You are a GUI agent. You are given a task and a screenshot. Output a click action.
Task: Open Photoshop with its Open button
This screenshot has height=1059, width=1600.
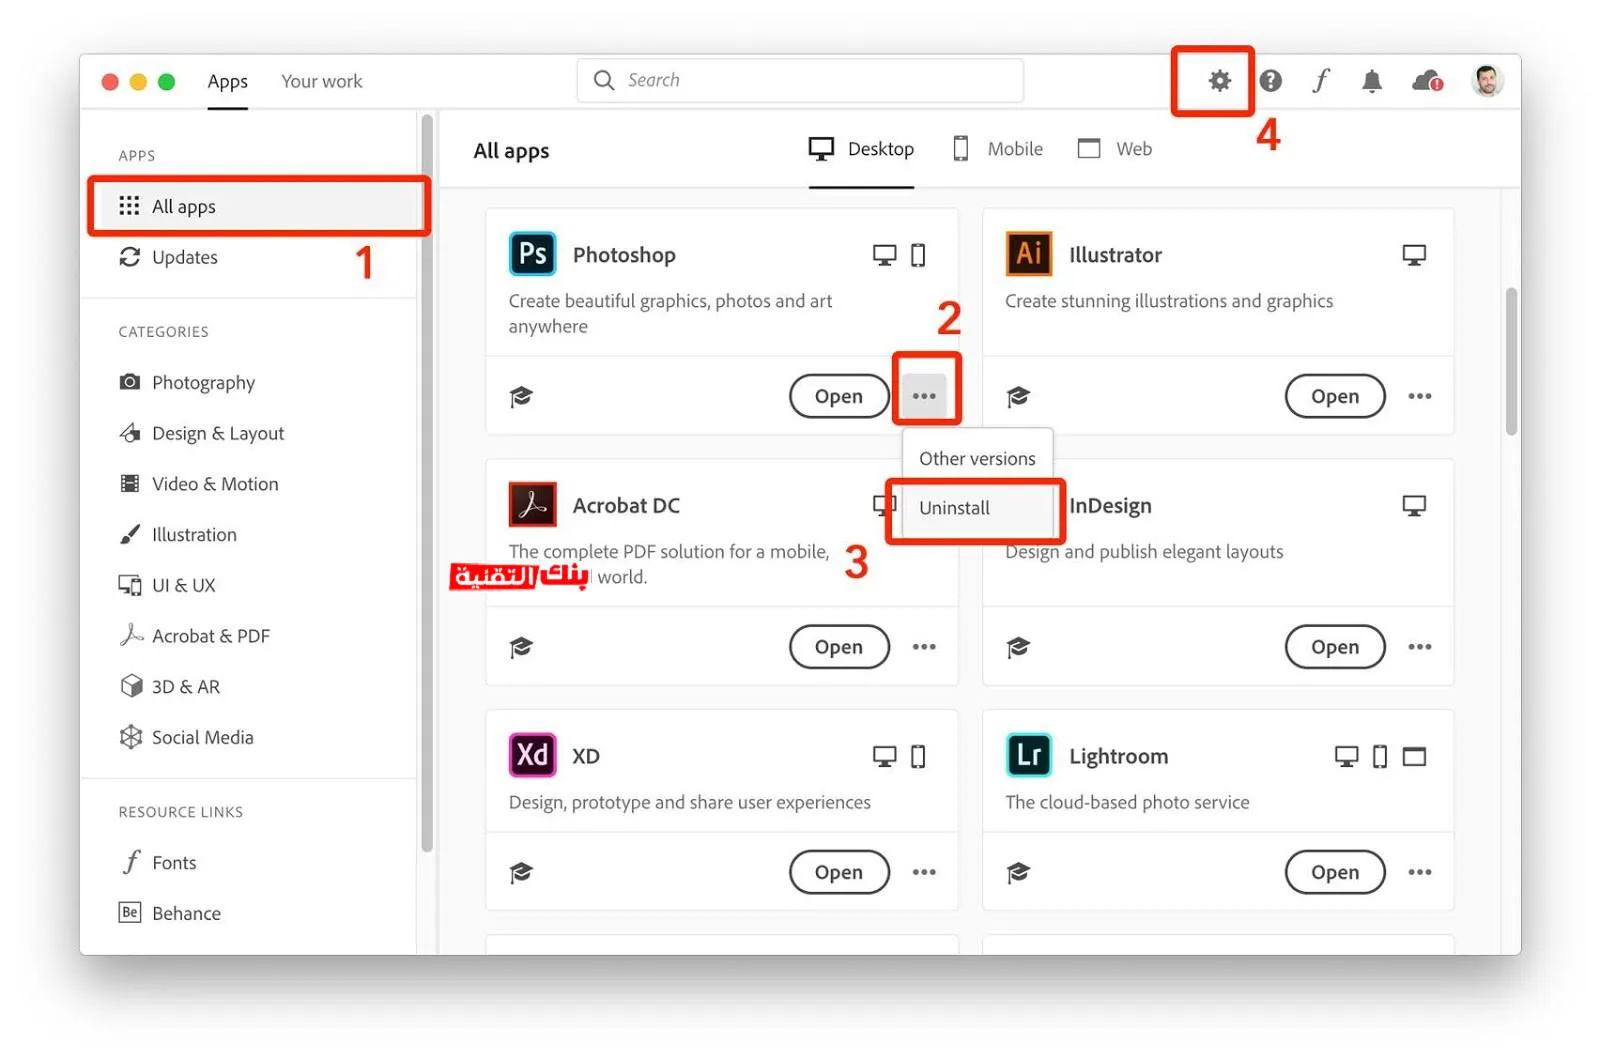(839, 396)
